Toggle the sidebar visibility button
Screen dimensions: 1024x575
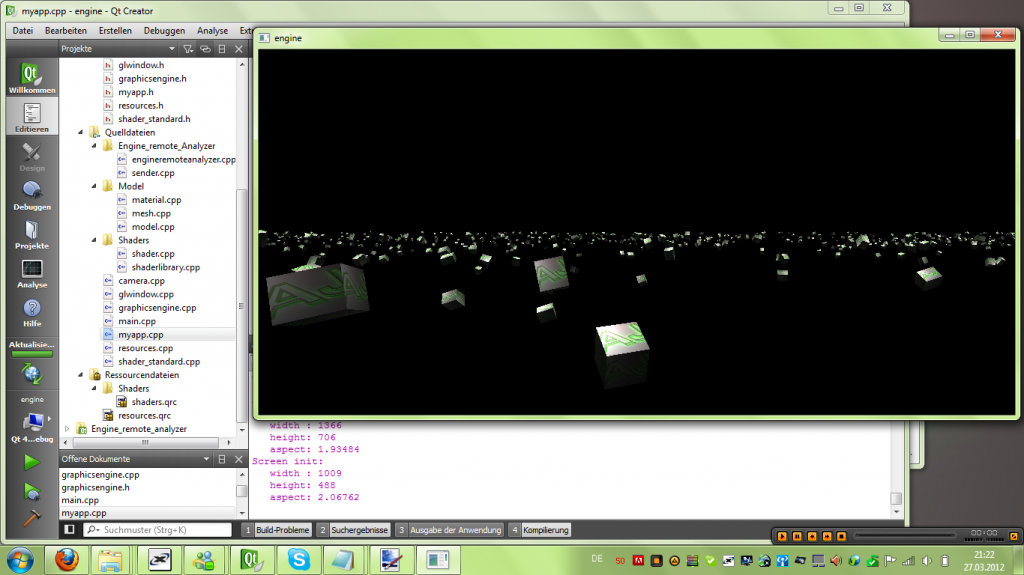[x=69, y=529]
